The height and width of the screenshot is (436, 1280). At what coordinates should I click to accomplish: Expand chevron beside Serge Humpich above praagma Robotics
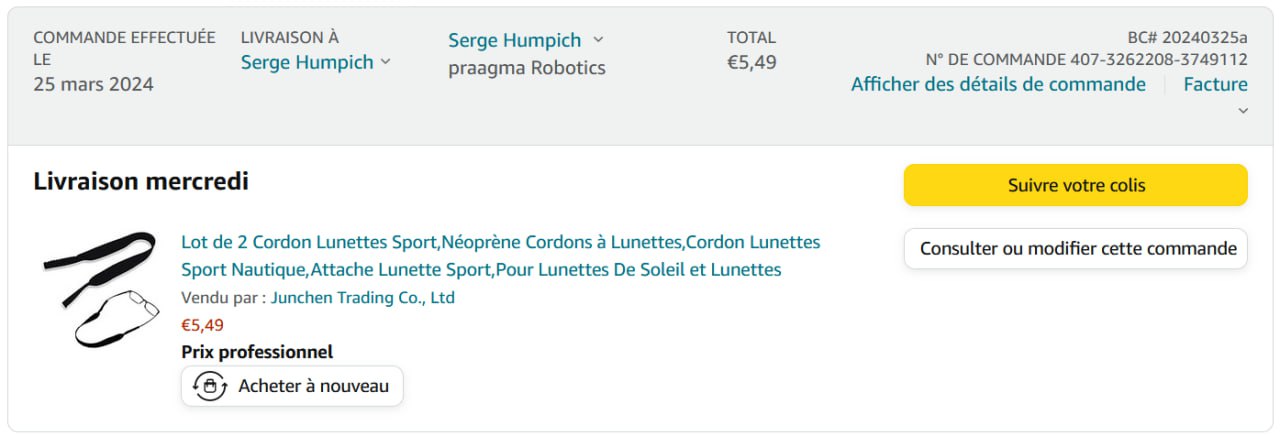click(x=598, y=40)
